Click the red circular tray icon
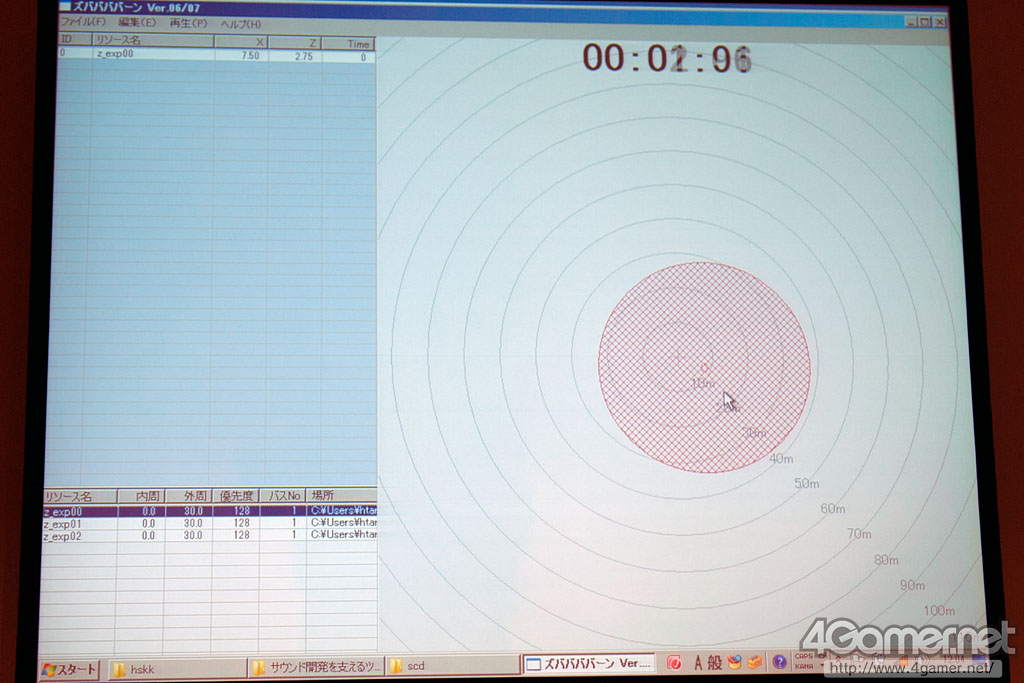Viewport: 1024px width, 683px height. [674, 663]
